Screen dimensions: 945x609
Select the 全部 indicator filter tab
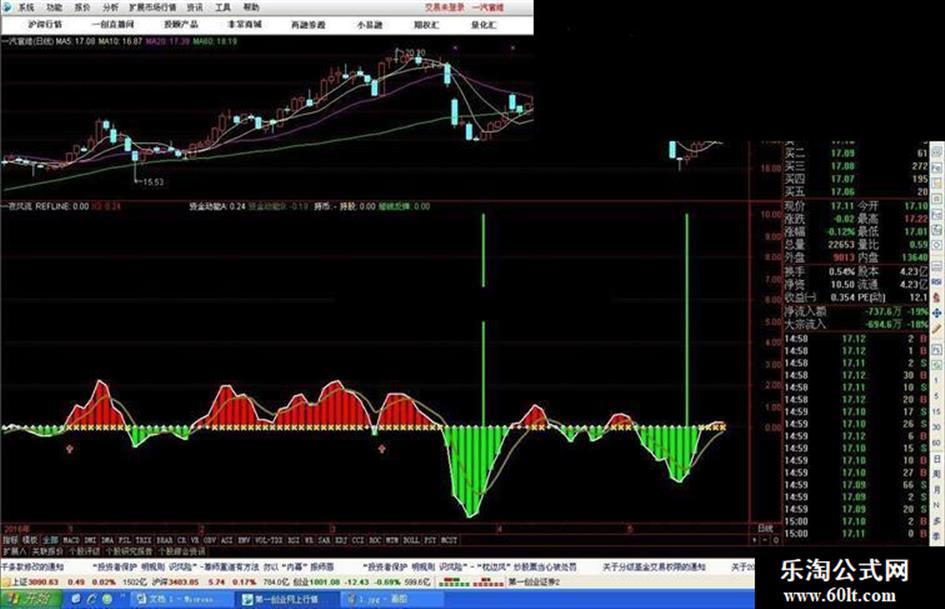[x=49, y=540]
